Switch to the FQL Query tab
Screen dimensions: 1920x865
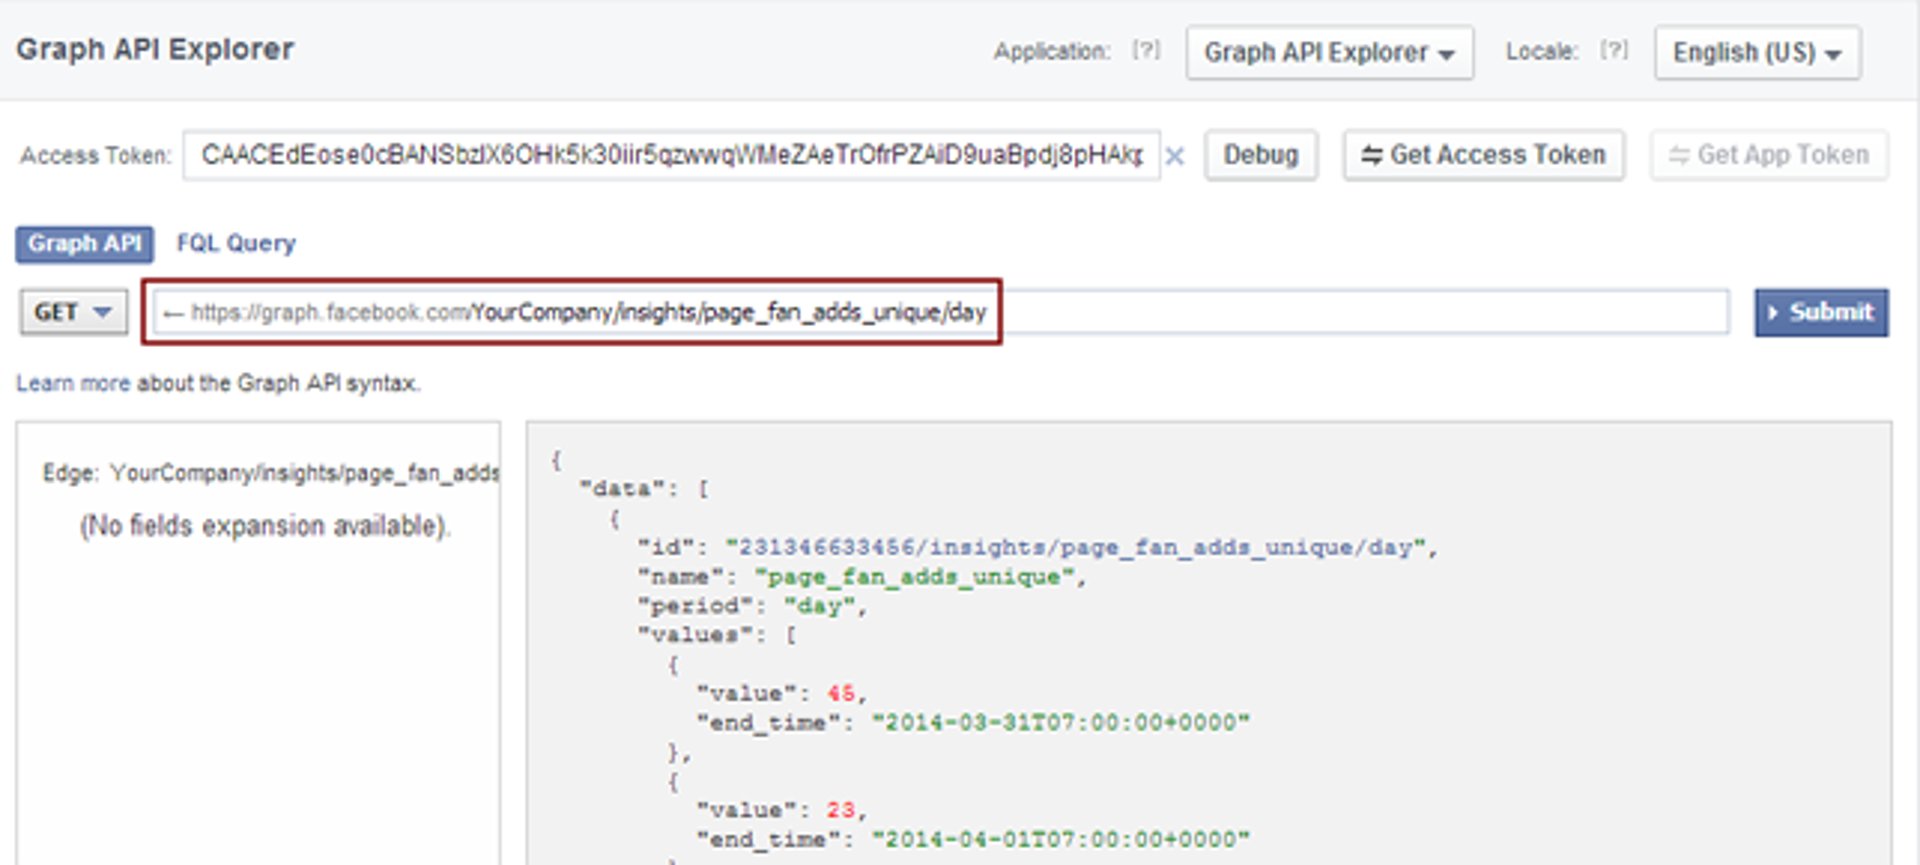click(x=236, y=244)
